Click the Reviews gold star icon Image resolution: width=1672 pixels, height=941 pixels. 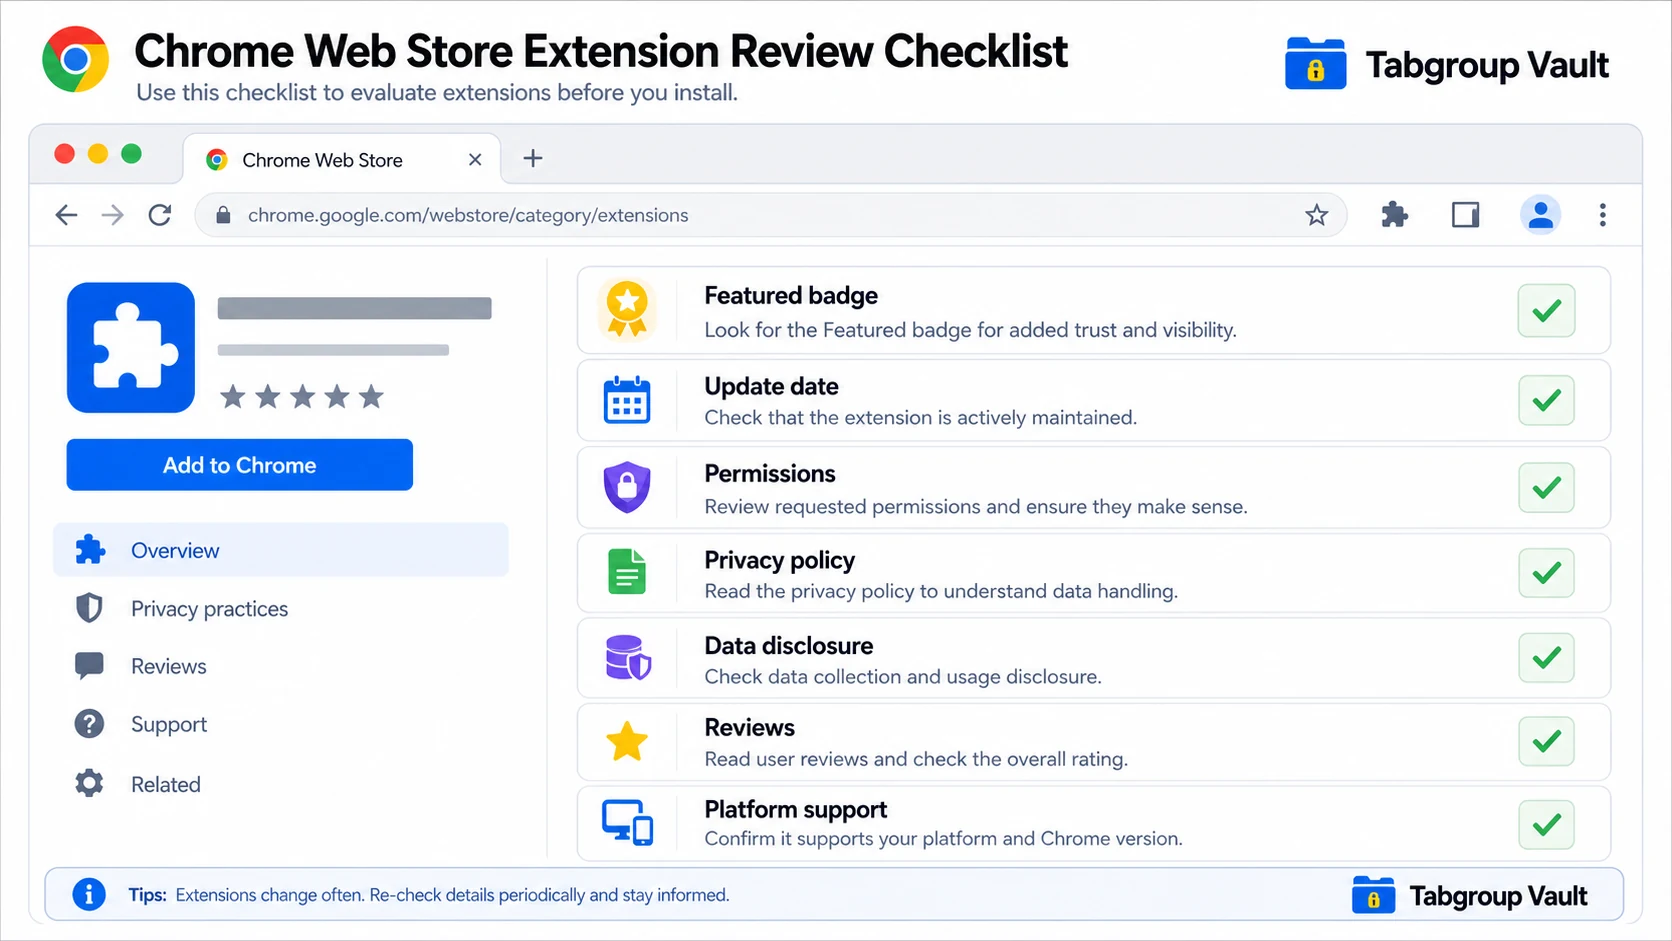pyautogui.click(x=627, y=743)
